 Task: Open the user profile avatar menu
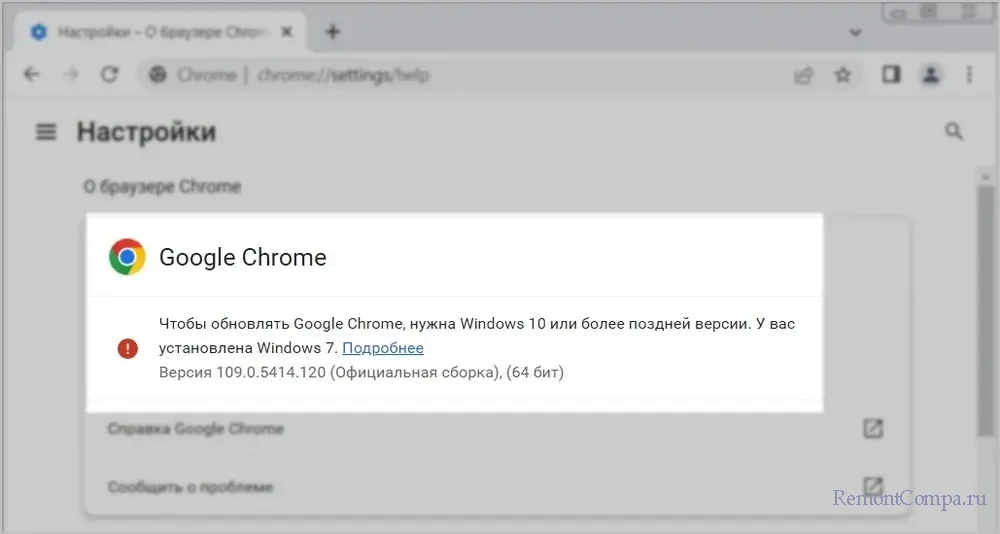pos(930,75)
